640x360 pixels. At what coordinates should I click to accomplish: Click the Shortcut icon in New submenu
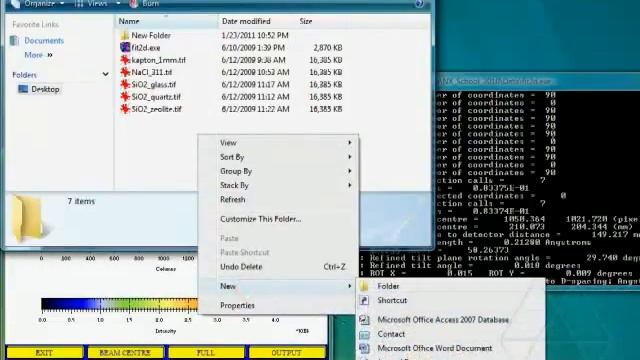coord(364,300)
